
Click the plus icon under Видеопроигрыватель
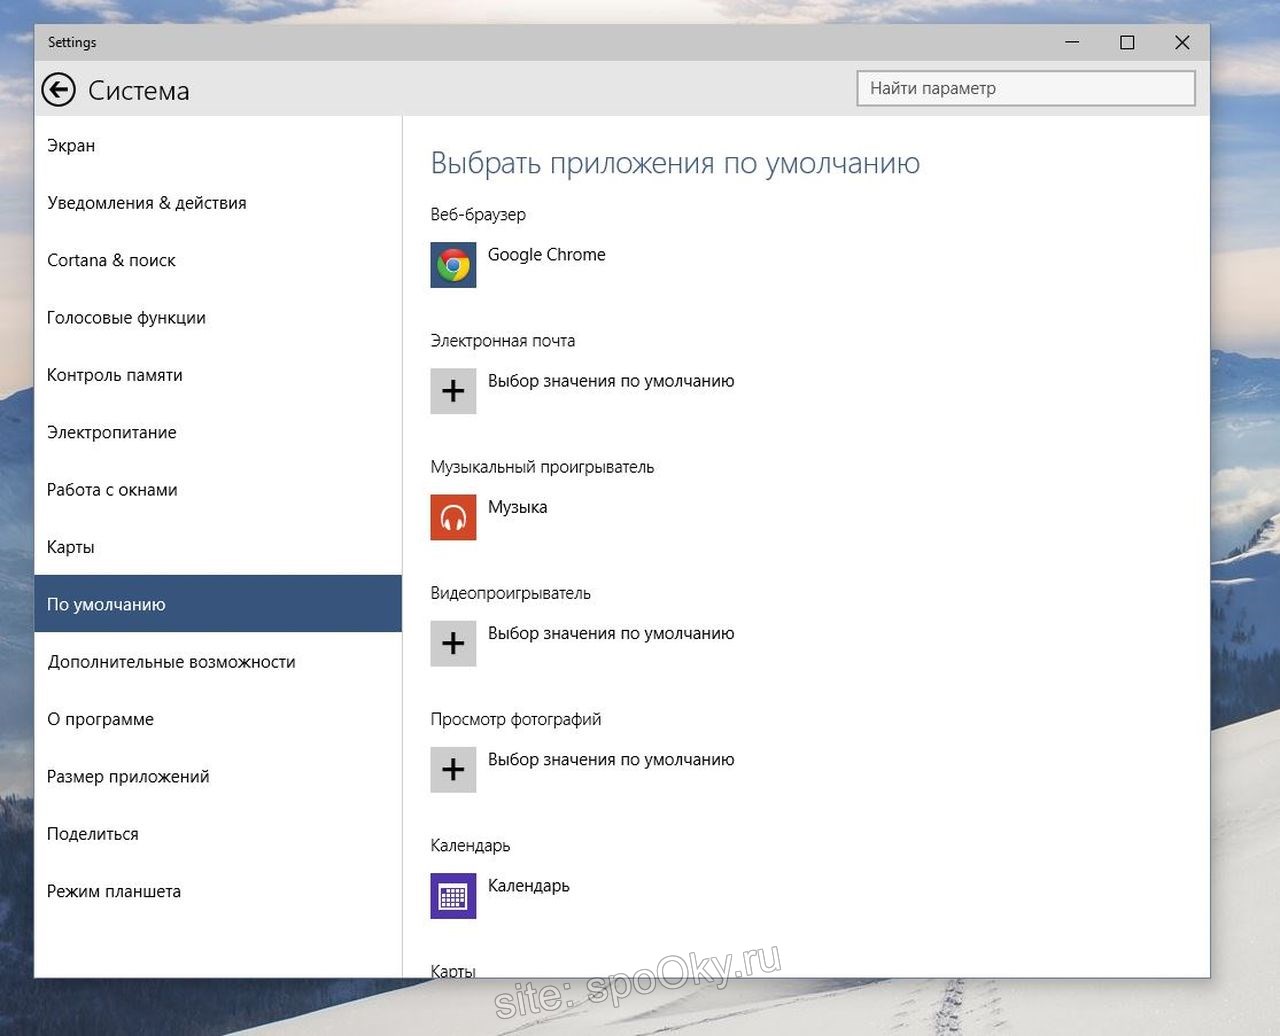click(453, 643)
